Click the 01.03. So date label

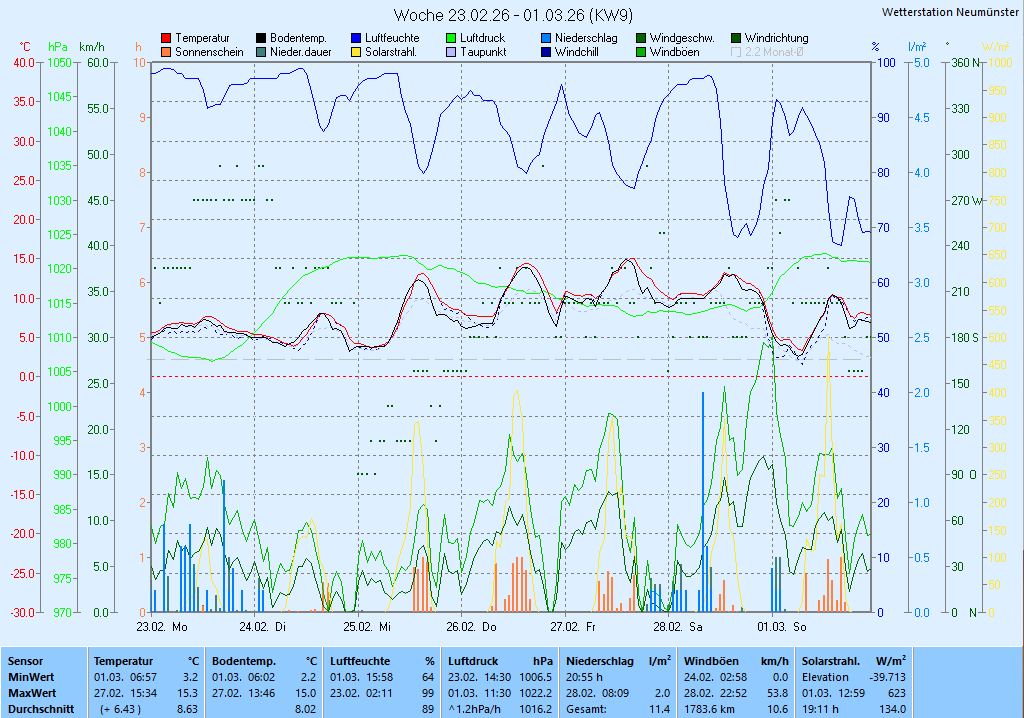coord(781,627)
